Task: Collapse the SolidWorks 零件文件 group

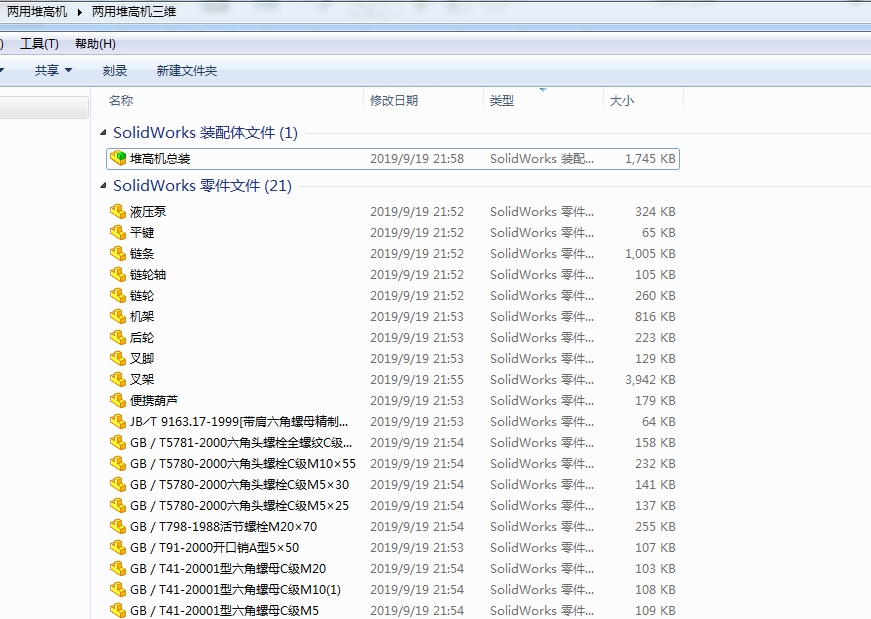Action: 103,186
